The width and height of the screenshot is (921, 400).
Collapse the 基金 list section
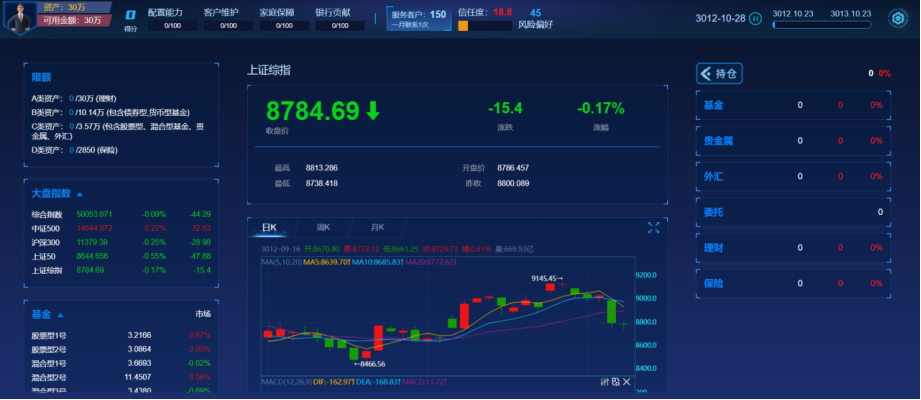click(x=59, y=314)
